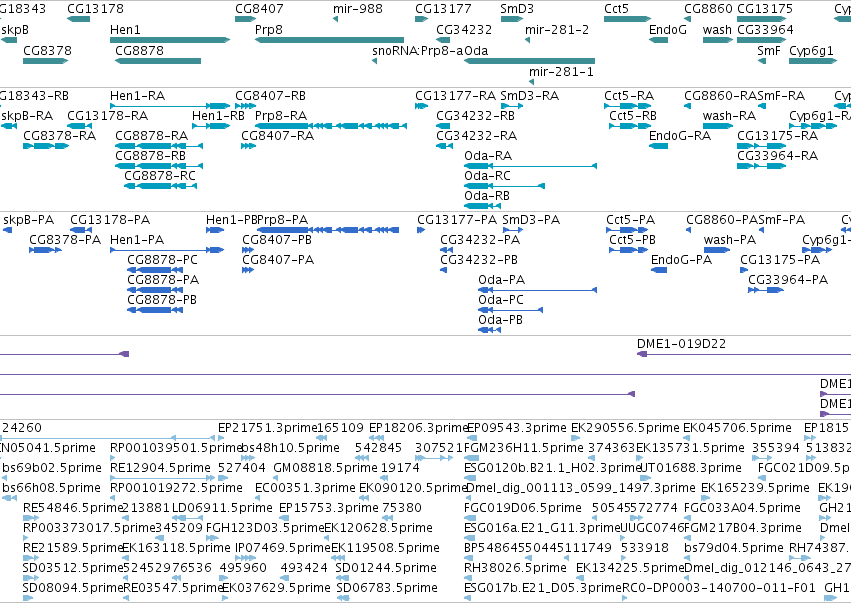
Task: Click the Hen1-RB transcript label
Action: click(218, 116)
